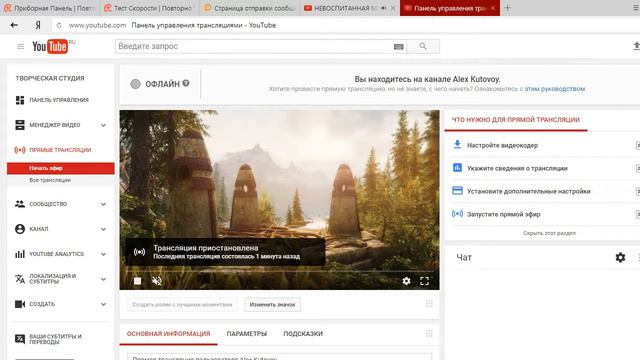Click the video encoder download icon
The image size is (640, 360).
pos(457,144)
